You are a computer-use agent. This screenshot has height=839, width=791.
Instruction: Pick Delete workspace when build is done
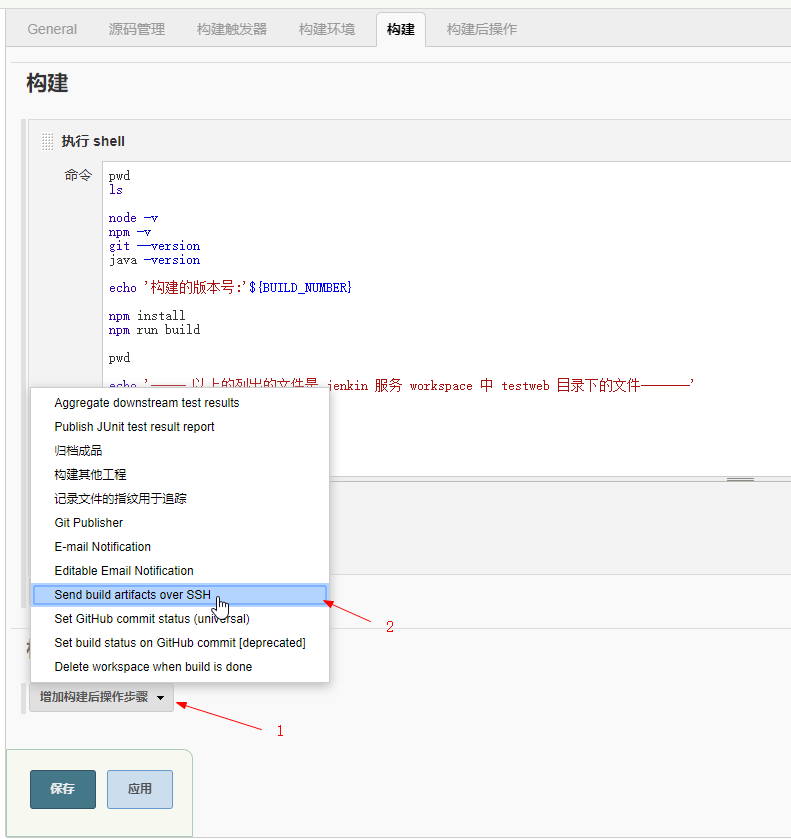click(x=180, y=667)
